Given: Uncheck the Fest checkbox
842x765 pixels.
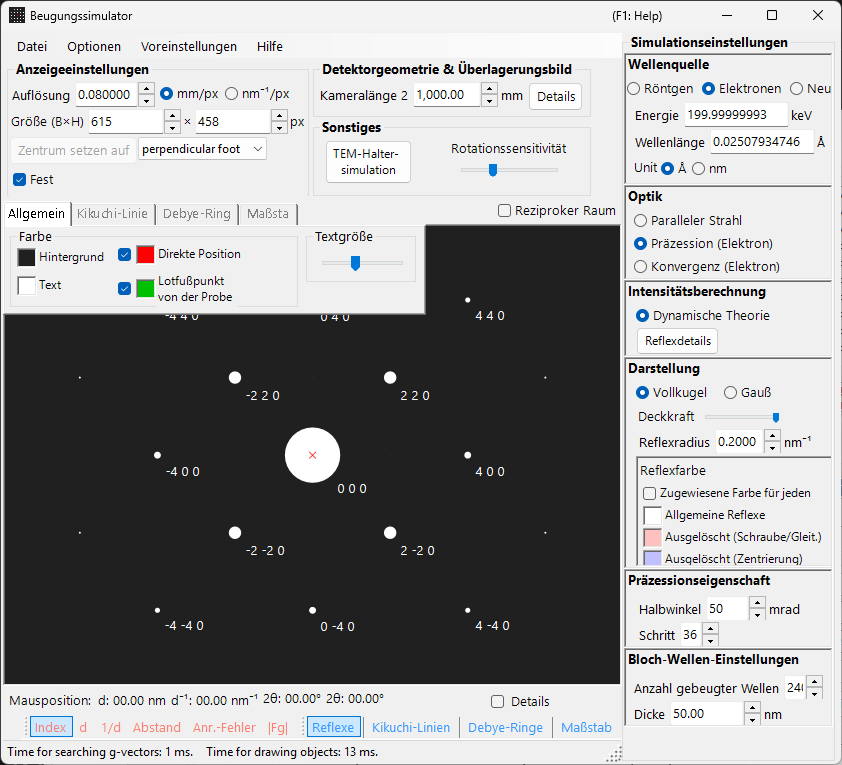Looking at the screenshot, I should click(19, 179).
